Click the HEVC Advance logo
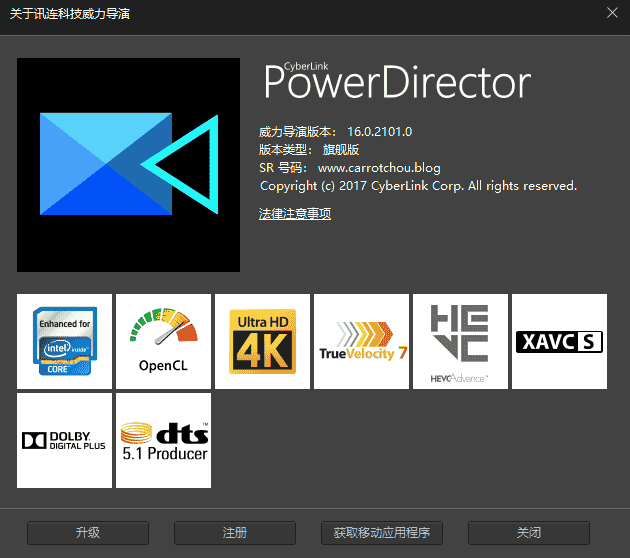The width and height of the screenshot is (630, 558). pos(460,341)
